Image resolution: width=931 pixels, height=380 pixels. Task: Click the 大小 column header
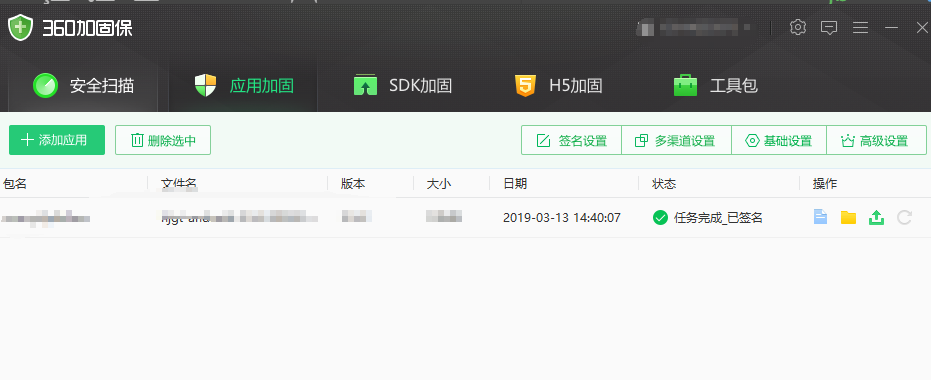pos(439,183)
